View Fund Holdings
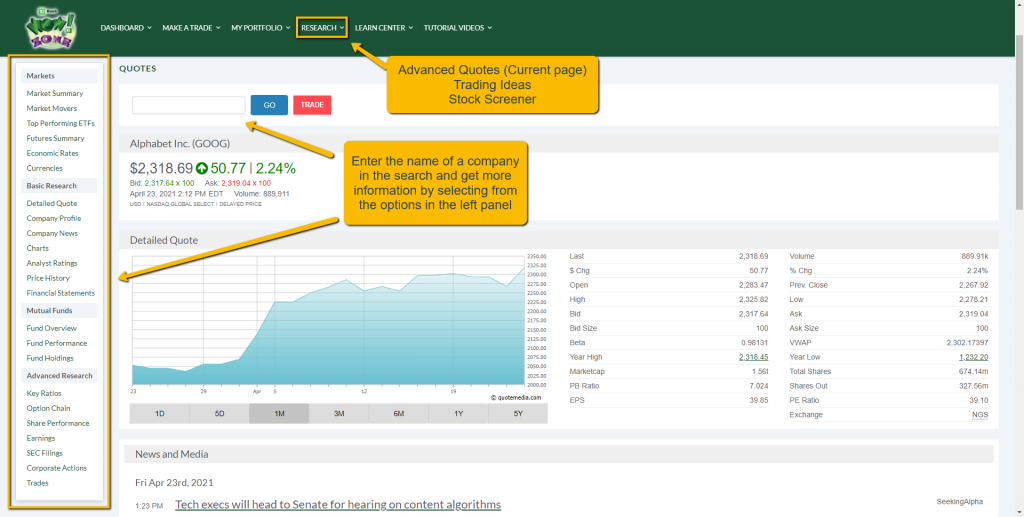The width and height of the screenshot is (1024, 517). tap(50, 358)
